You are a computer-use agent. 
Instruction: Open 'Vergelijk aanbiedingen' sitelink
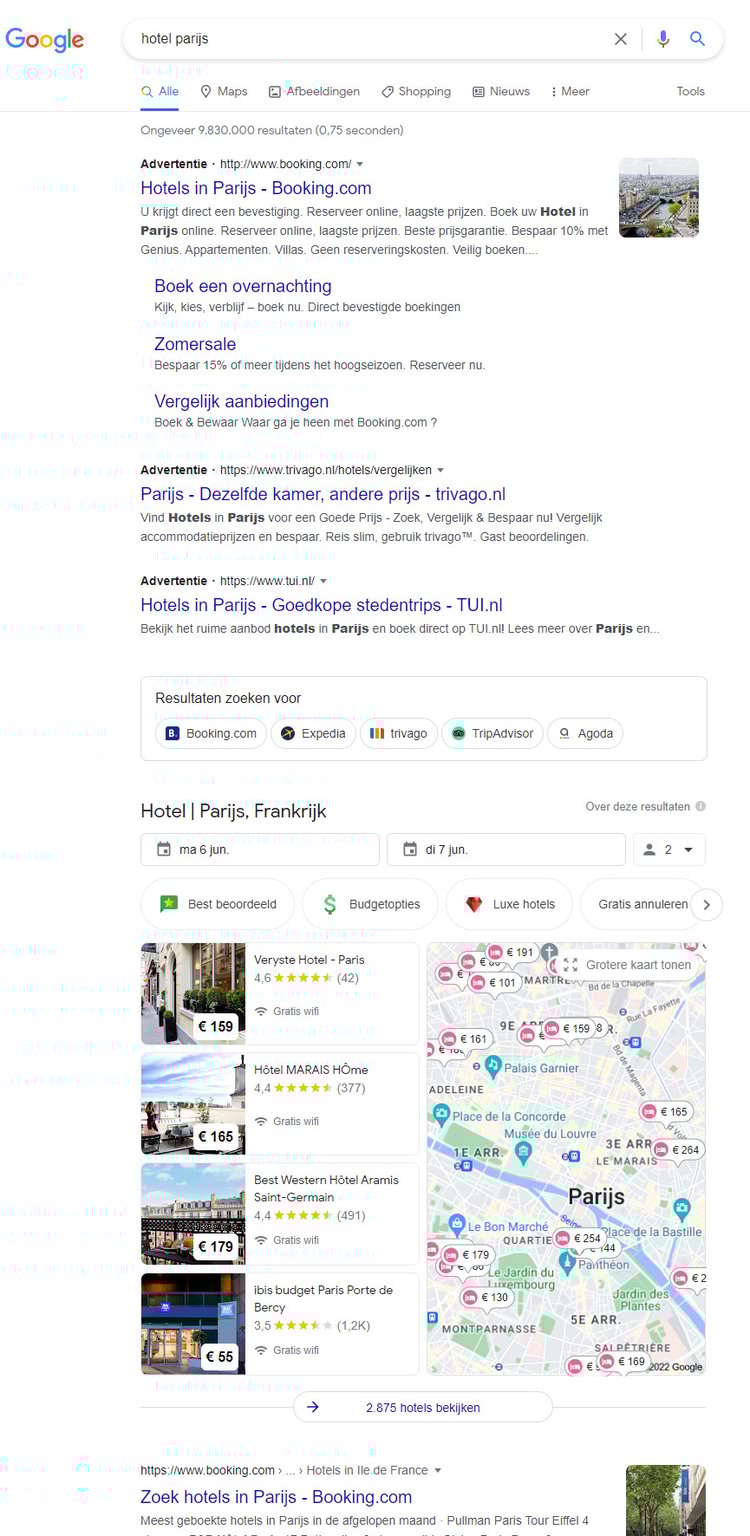coord(241,401)
